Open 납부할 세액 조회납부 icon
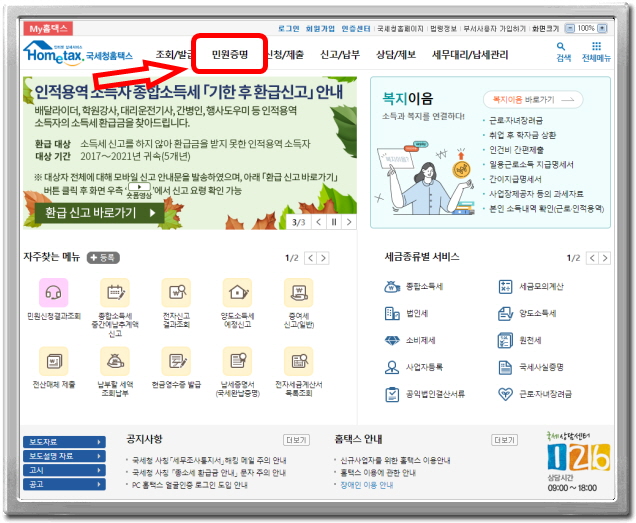 tap(115, 361)
